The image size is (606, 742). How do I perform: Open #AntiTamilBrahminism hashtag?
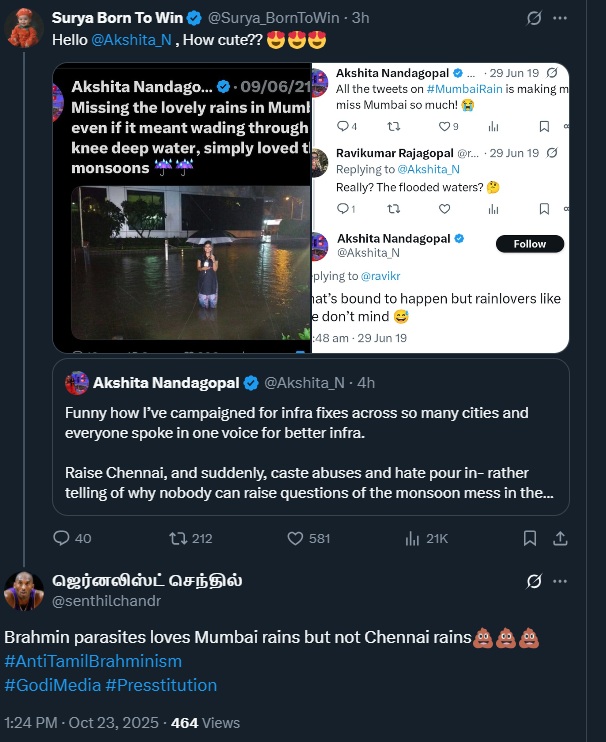(93, 661)
